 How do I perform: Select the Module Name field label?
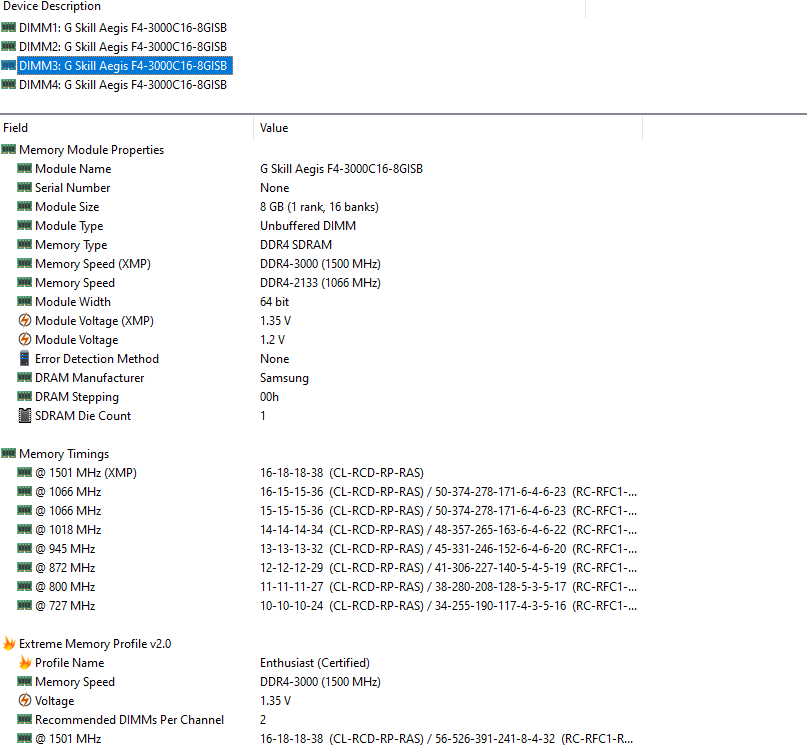point(73,169)
